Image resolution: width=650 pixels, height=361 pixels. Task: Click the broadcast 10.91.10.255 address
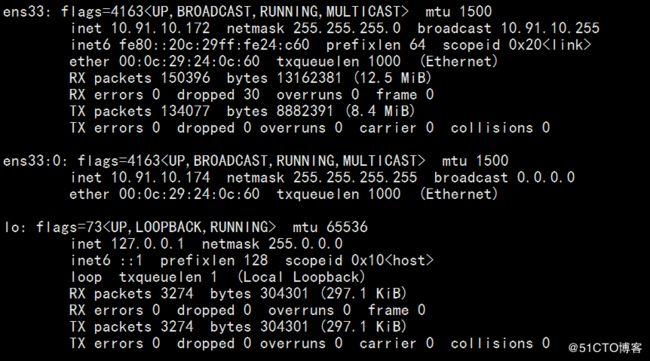click(550, 28)
